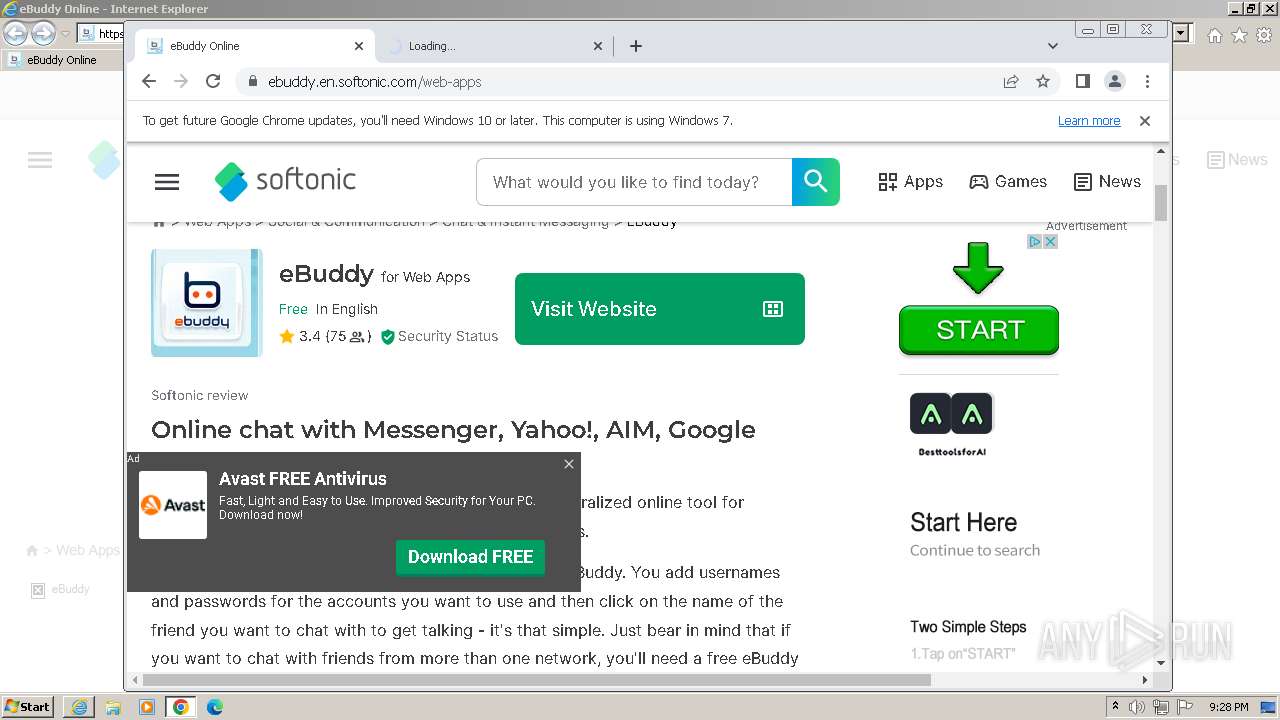Screen dimensions: 1280x720
Task: Open Windows Explorer folder in taskbar
Action: tap(113, 707)
